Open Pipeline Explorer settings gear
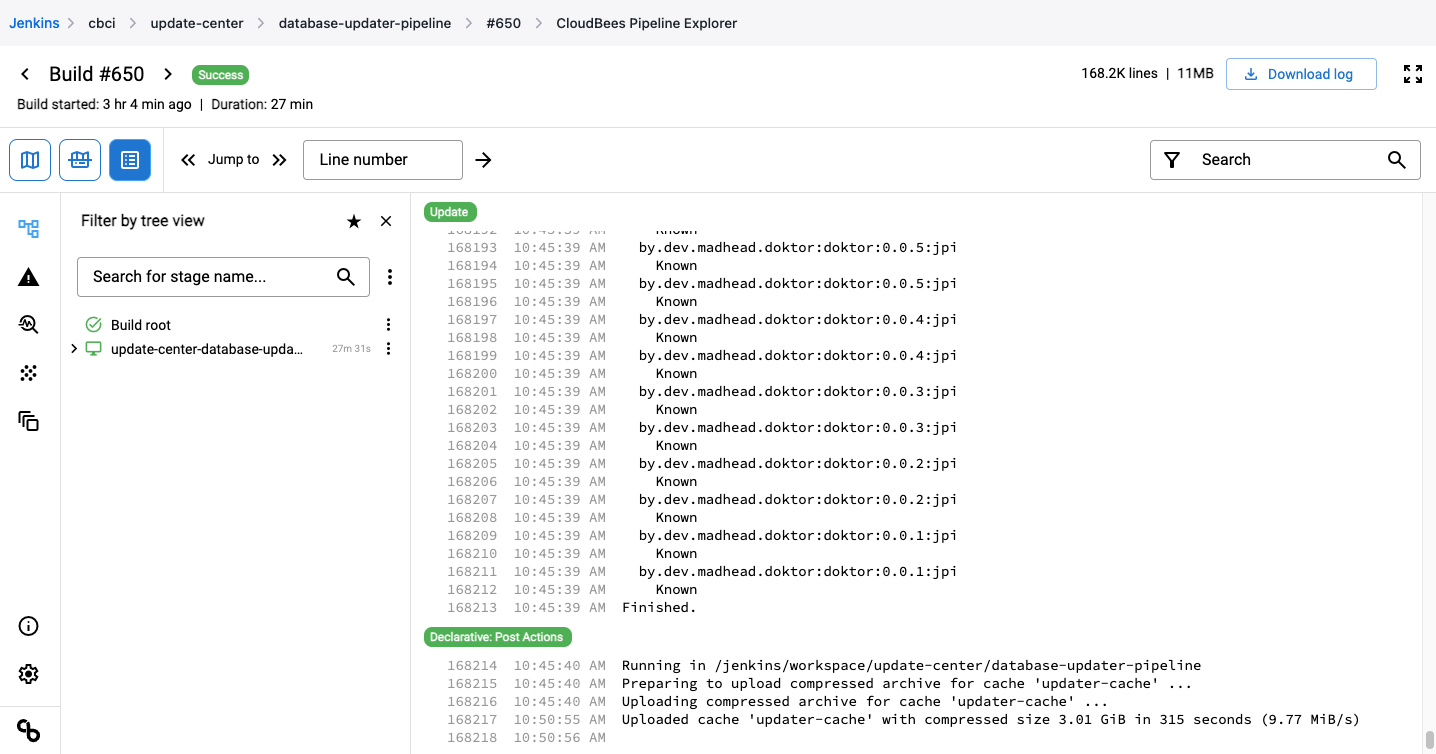 coord(28,674)
